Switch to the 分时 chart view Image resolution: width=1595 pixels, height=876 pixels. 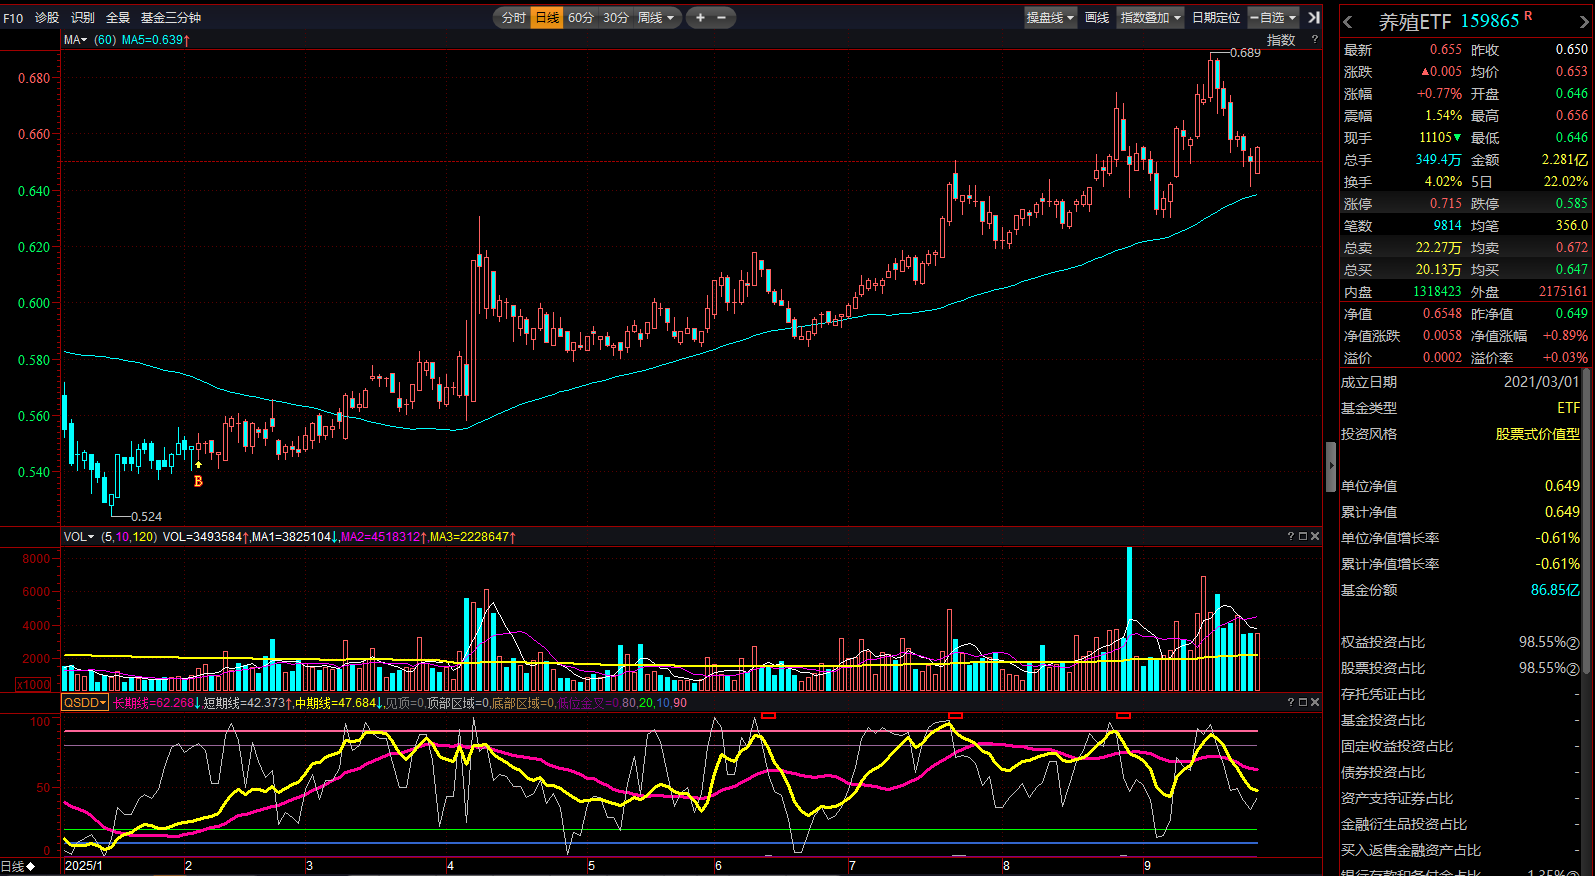click(x=513, y=18)
